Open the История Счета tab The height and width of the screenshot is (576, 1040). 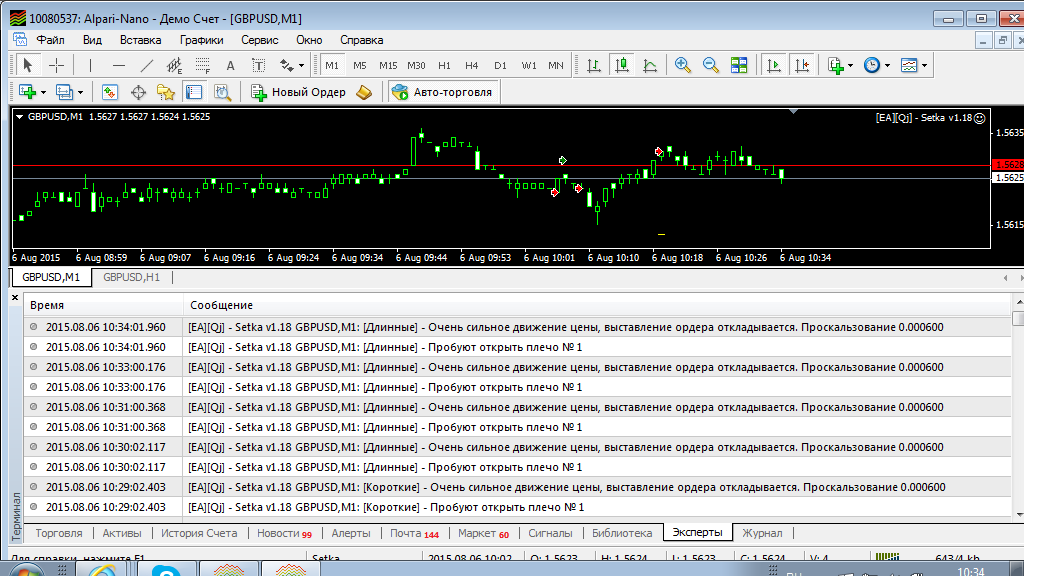[x=199, y=533]
